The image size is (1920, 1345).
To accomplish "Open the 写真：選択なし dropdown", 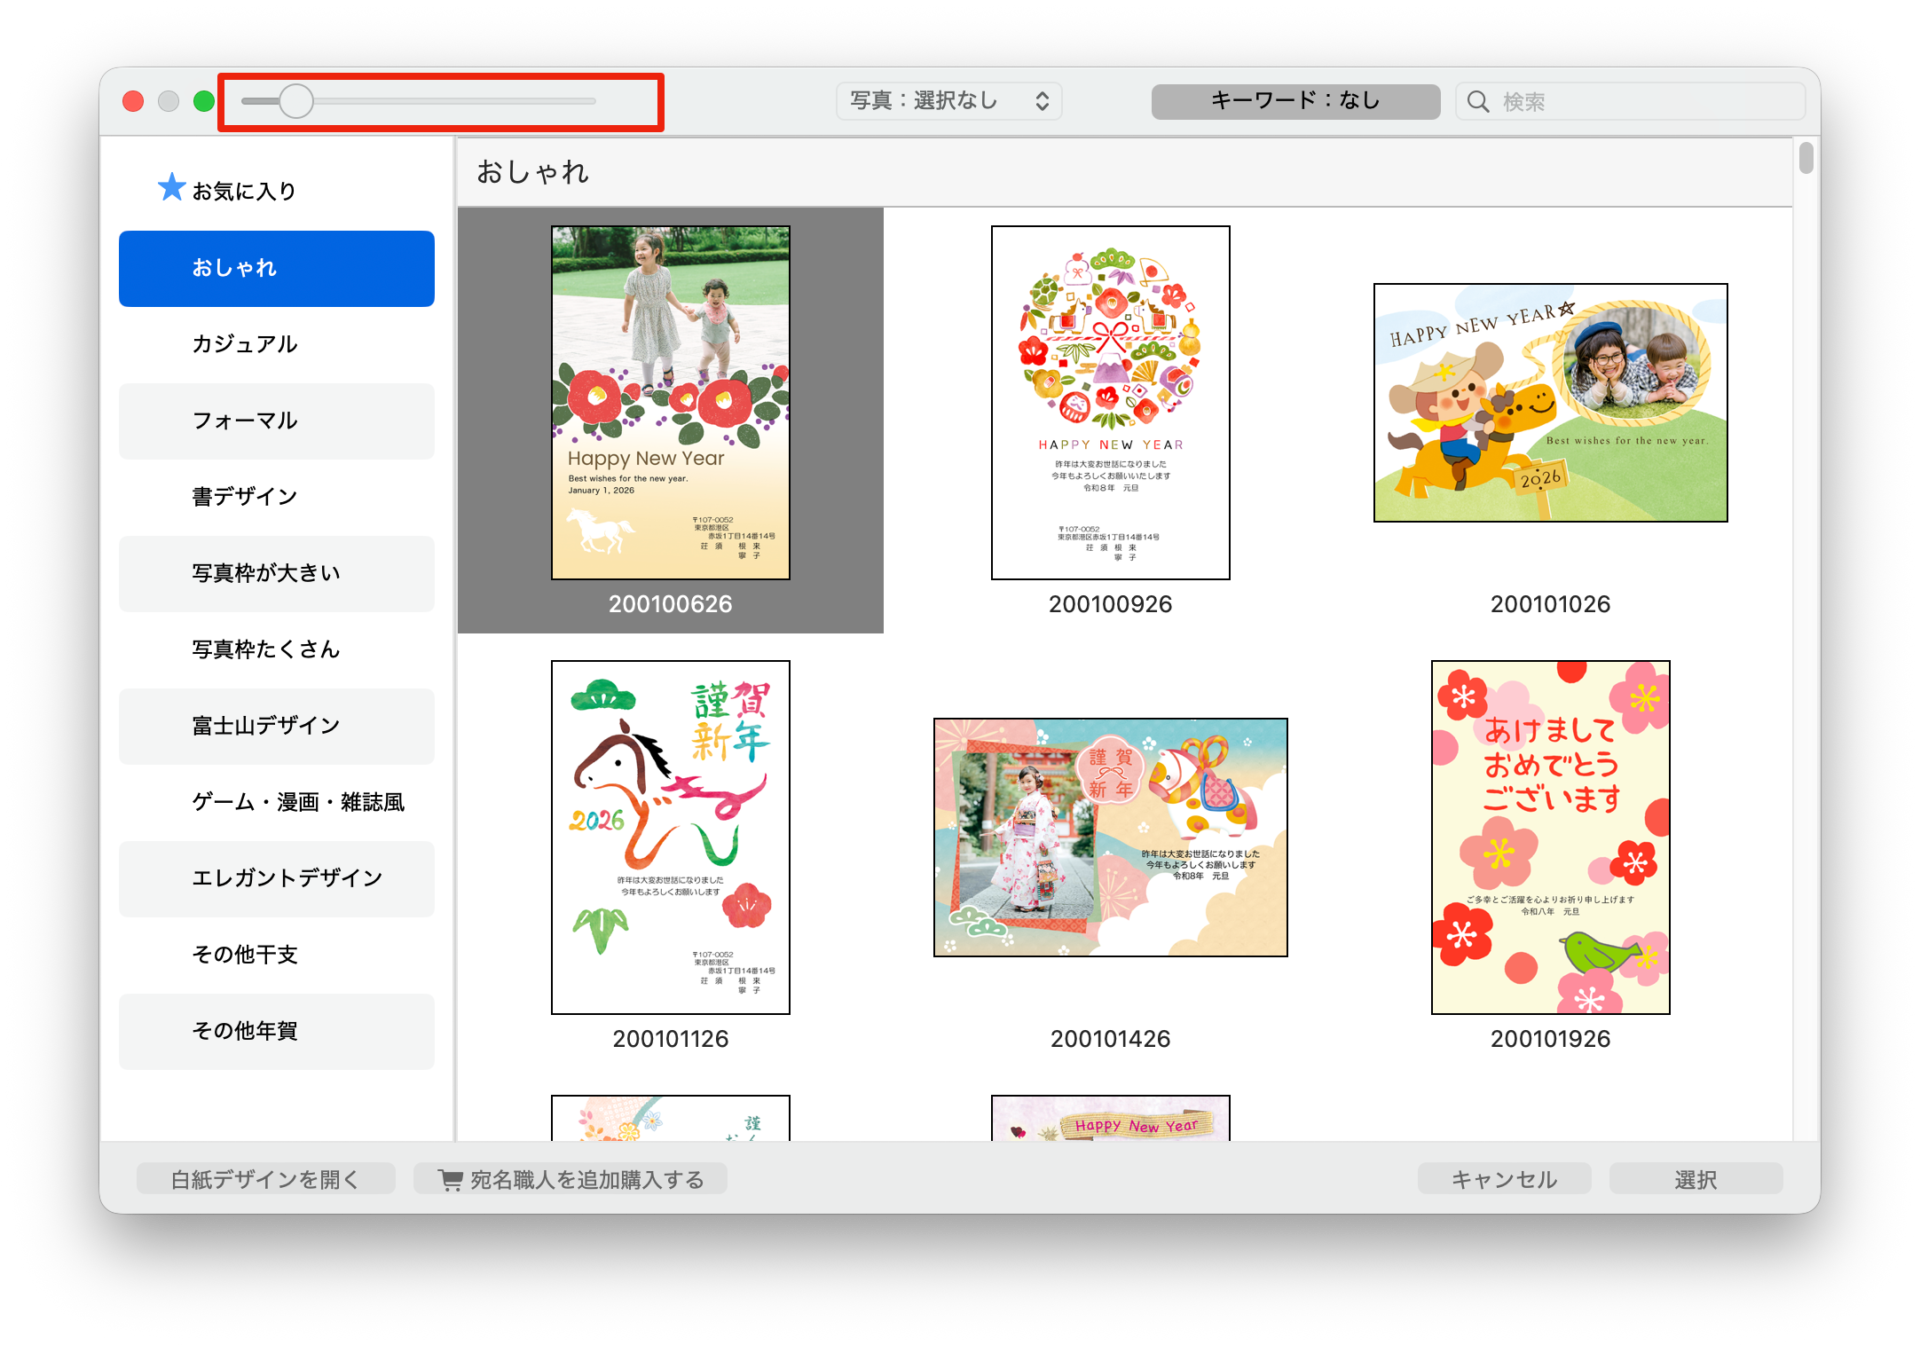I will point(947,101).
